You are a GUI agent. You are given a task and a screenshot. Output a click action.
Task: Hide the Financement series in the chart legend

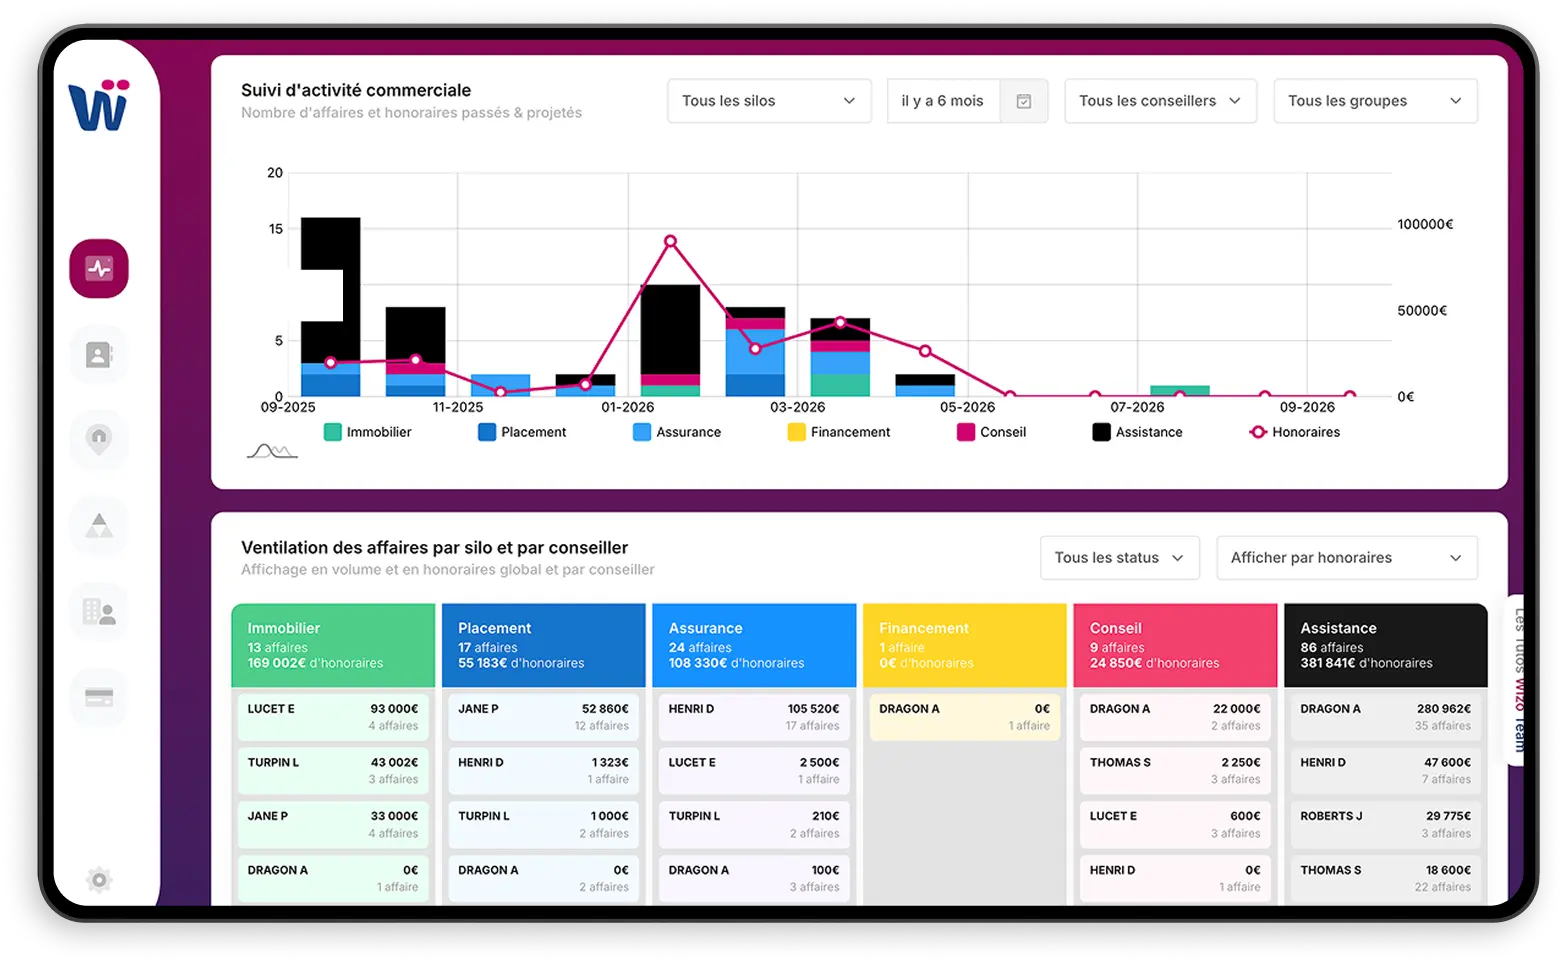pos(839,432)
